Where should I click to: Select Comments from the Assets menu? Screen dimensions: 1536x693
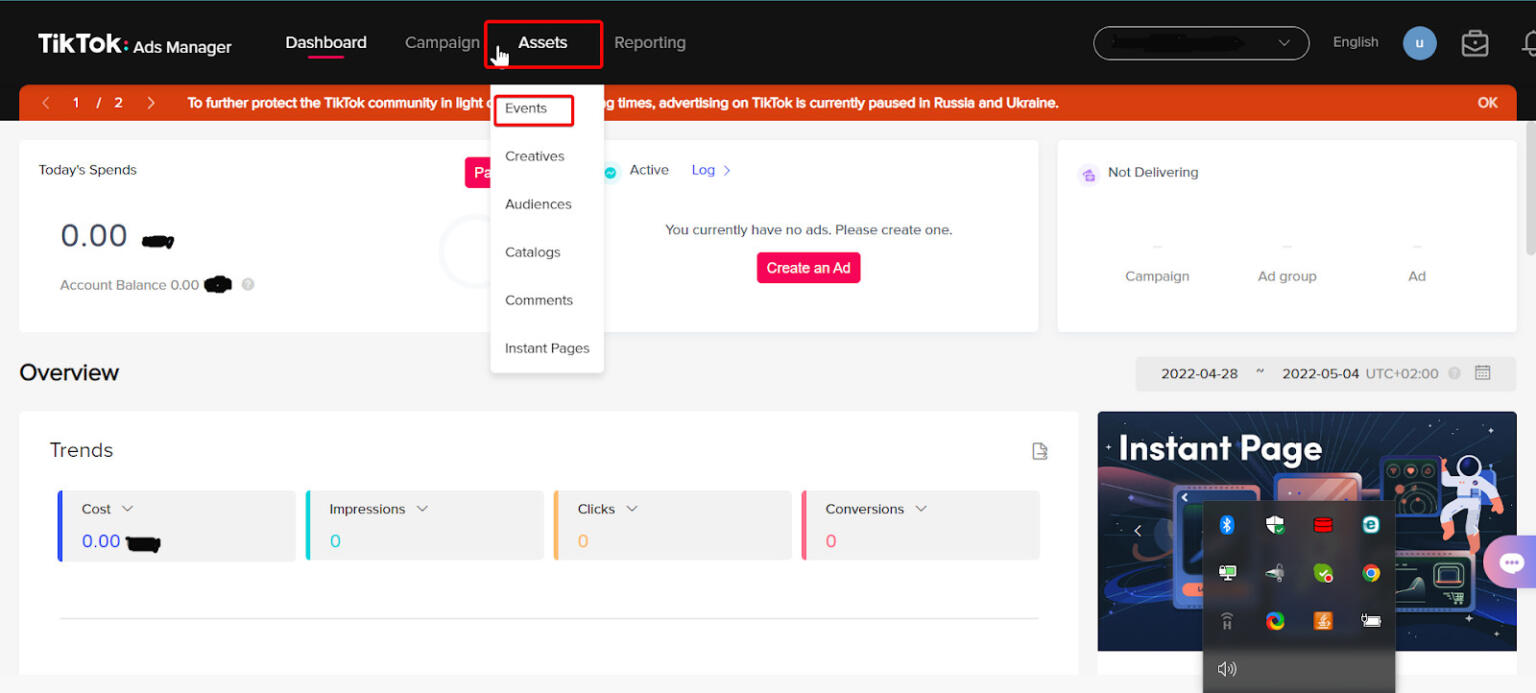[539, 301]
